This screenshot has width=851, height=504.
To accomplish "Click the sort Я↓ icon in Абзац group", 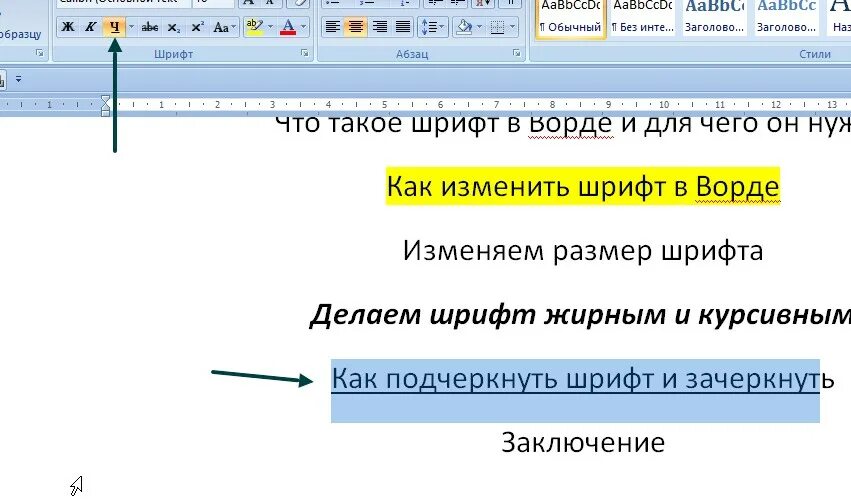I will (481, 3).
